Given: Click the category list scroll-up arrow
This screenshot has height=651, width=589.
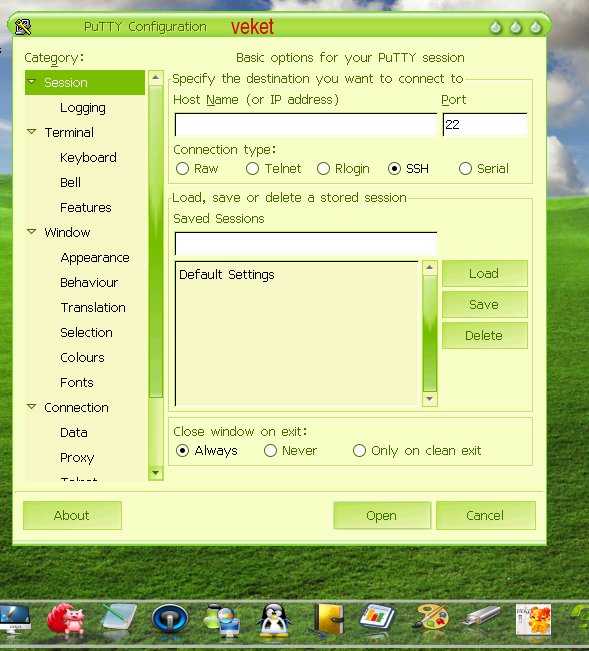Looking at the screenshot, I should click(x=156, y=78).
